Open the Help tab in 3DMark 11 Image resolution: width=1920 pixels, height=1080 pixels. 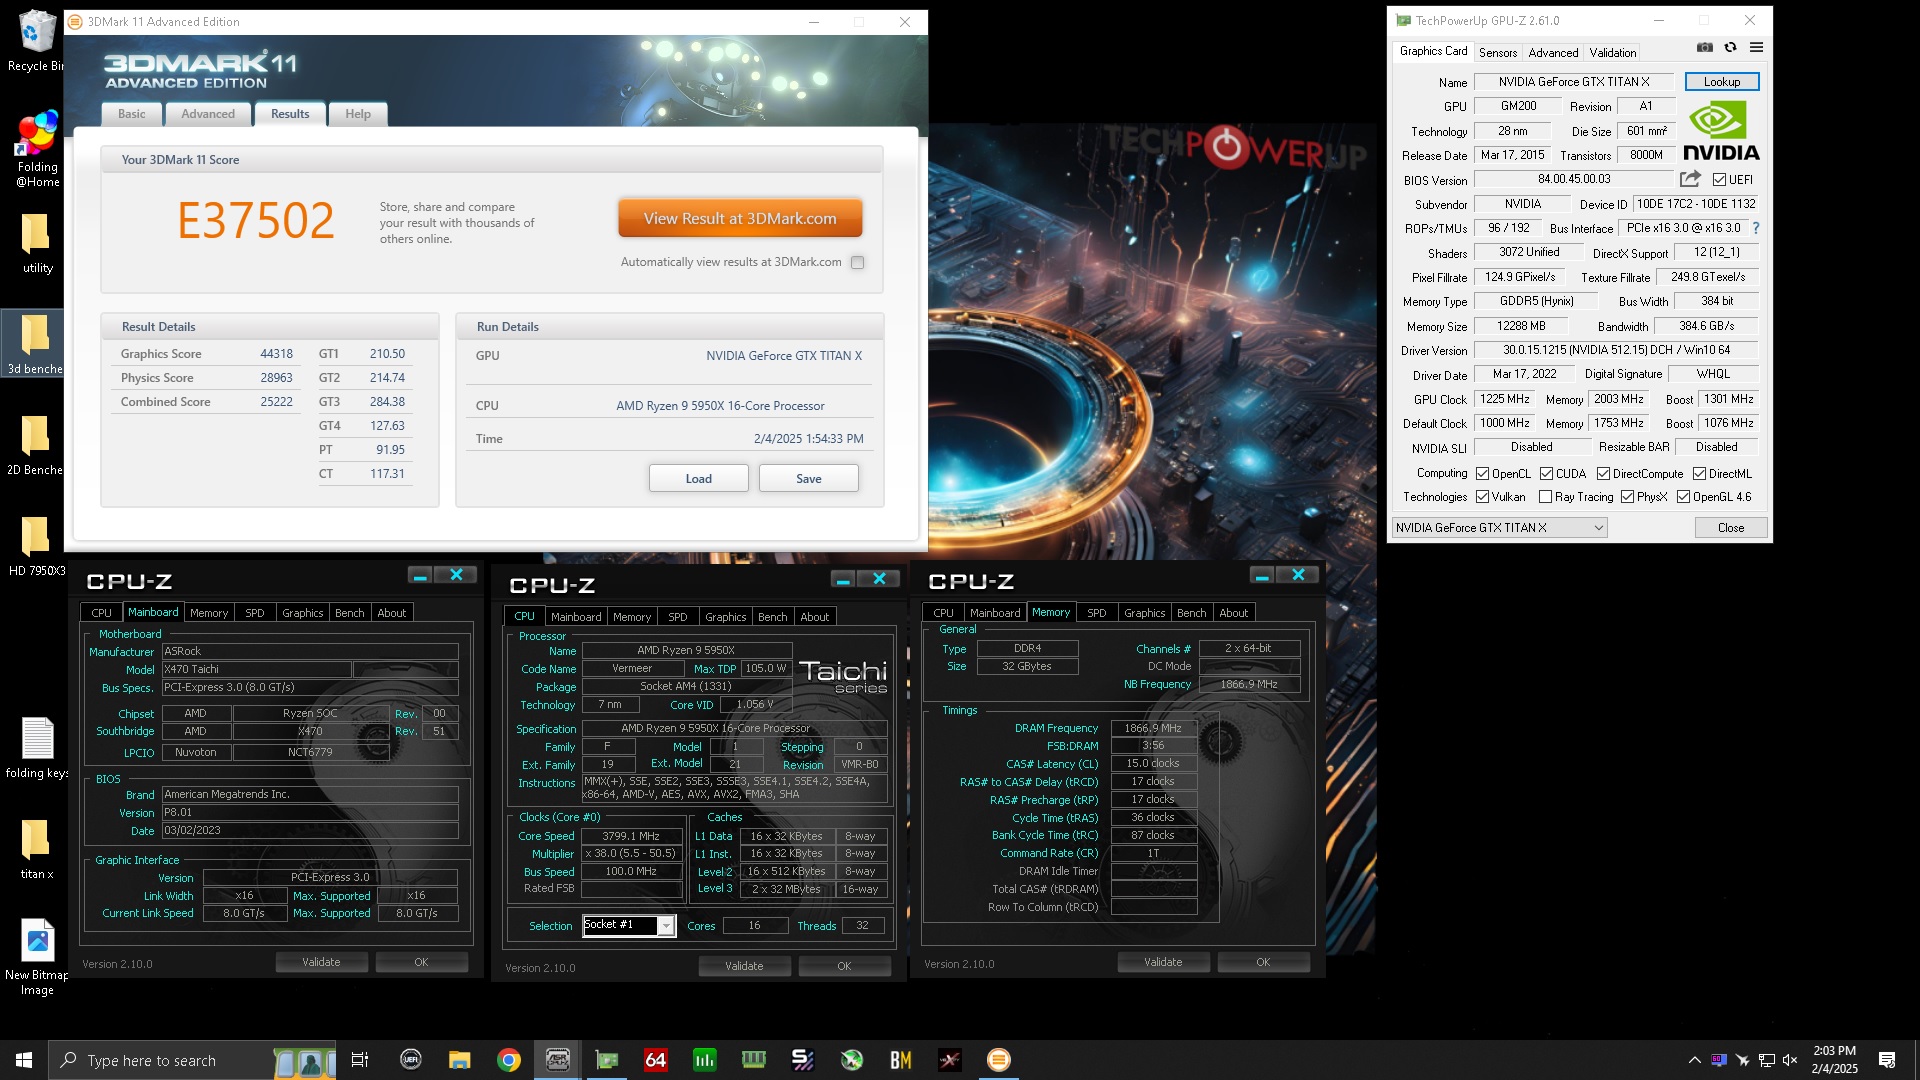point(358,114)
